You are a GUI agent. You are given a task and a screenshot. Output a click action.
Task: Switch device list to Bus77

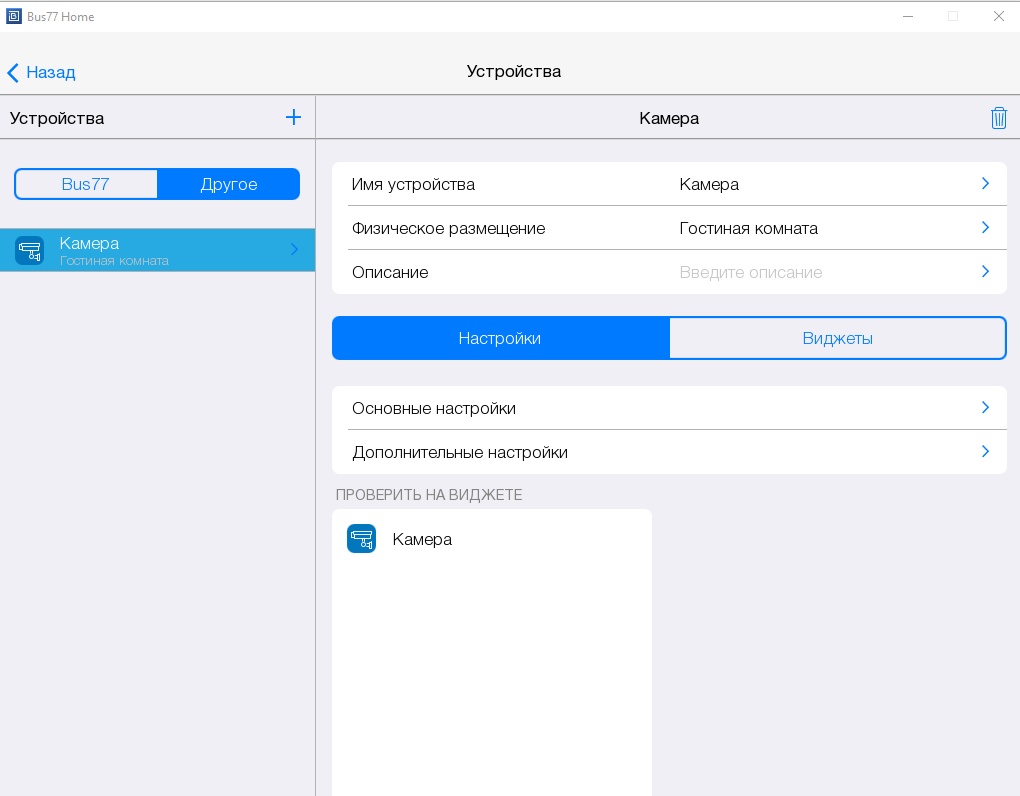tap(86, 184)
